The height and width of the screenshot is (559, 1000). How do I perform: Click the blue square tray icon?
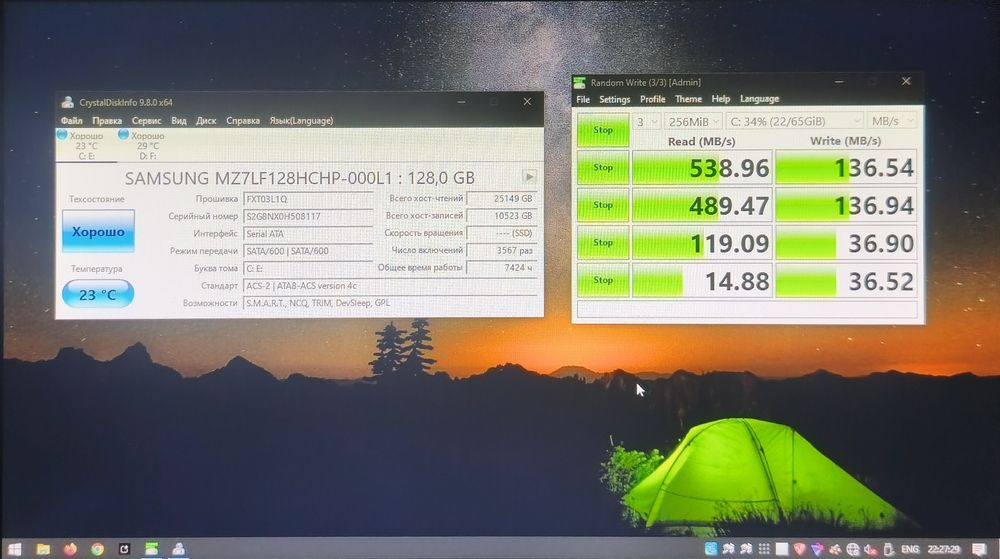(710, 549)
